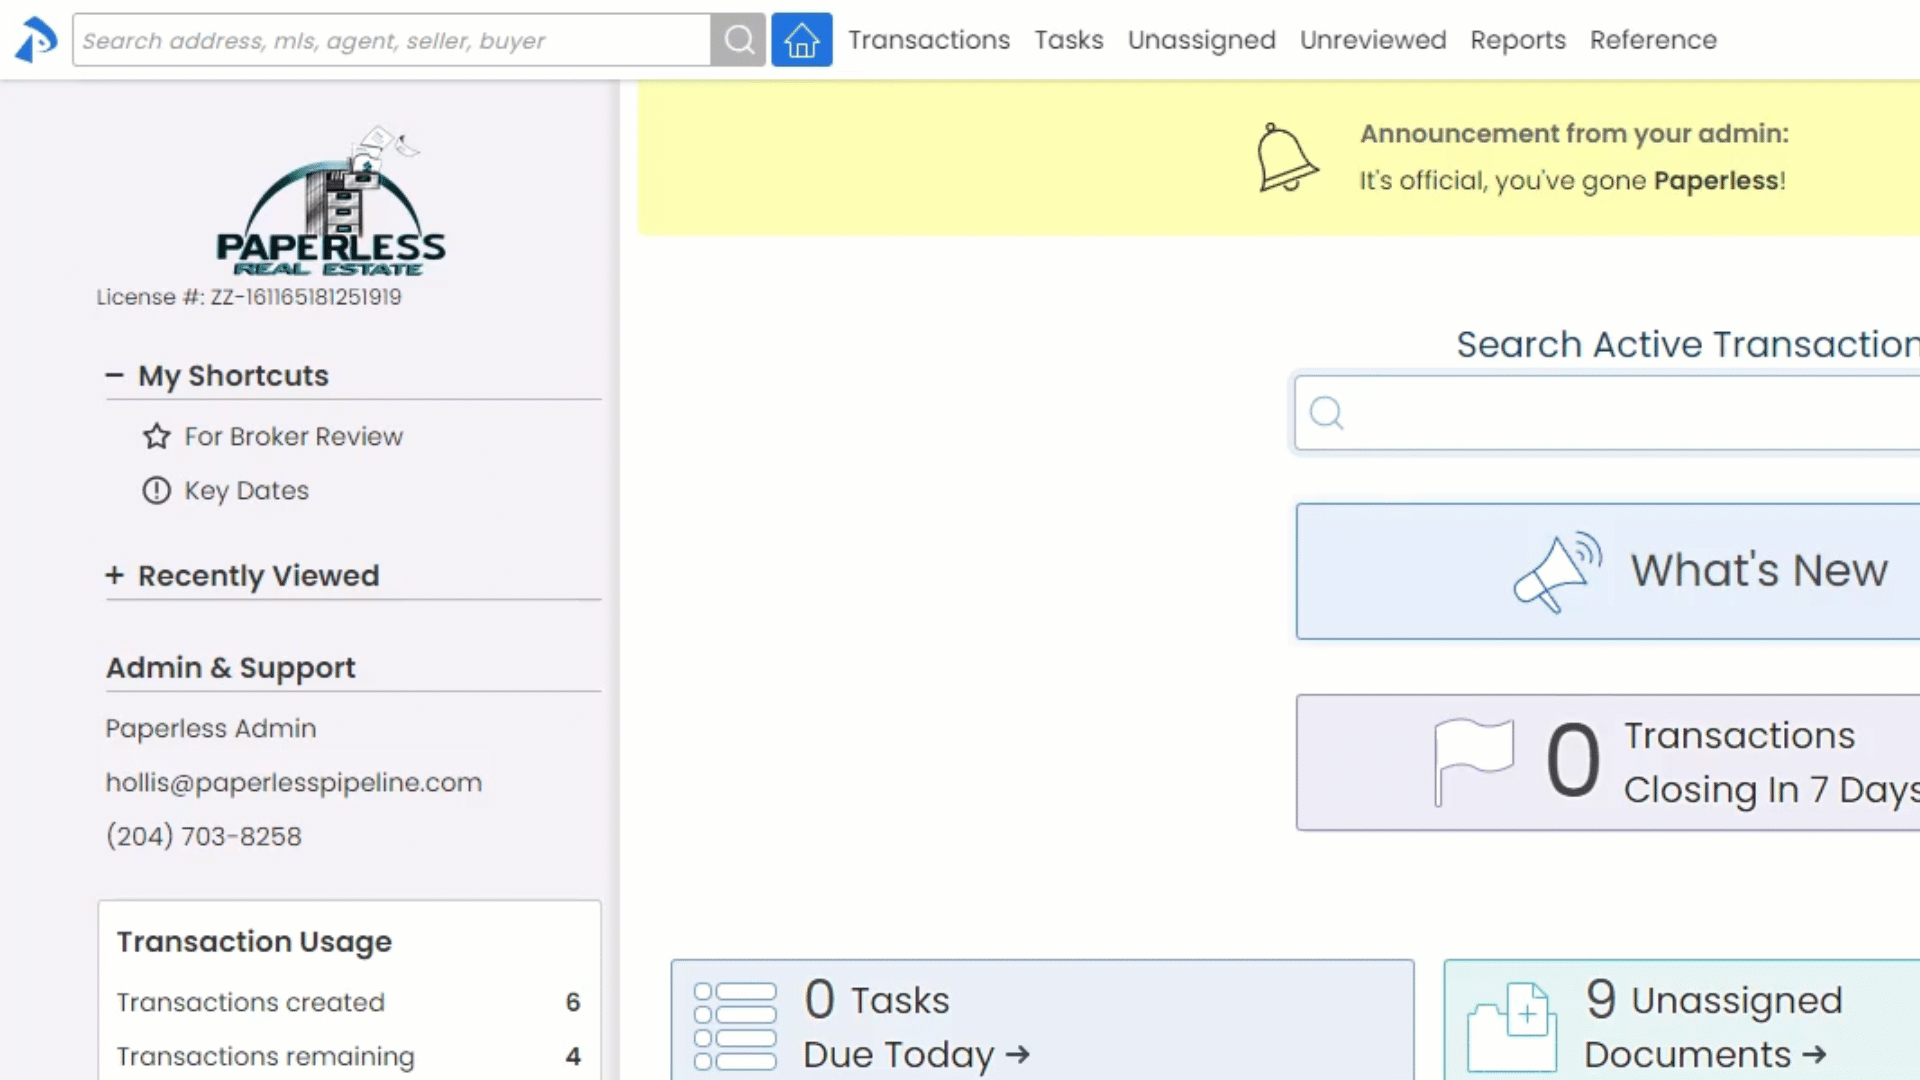Click the top address search input field
The width and height of the screenshot is (1920, 1080).
[x=390, y=40]
